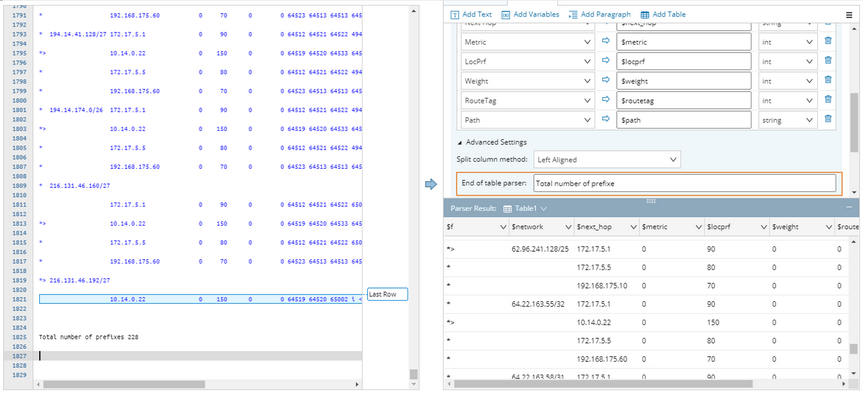The width and height of the screenshot is (863, 395).
Task: Click the Last Row marker label
Action: point(387,294)
